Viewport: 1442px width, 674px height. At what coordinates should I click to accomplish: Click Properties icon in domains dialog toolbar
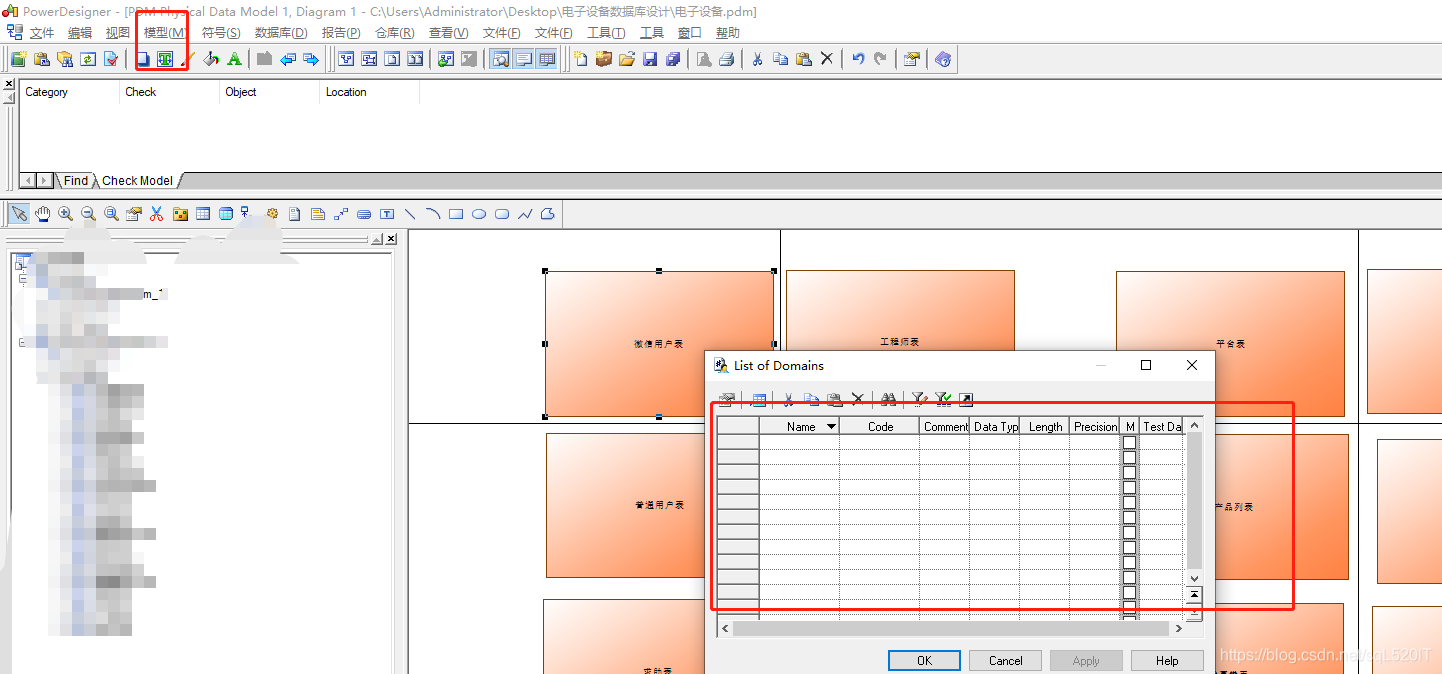tap(727, 400)
